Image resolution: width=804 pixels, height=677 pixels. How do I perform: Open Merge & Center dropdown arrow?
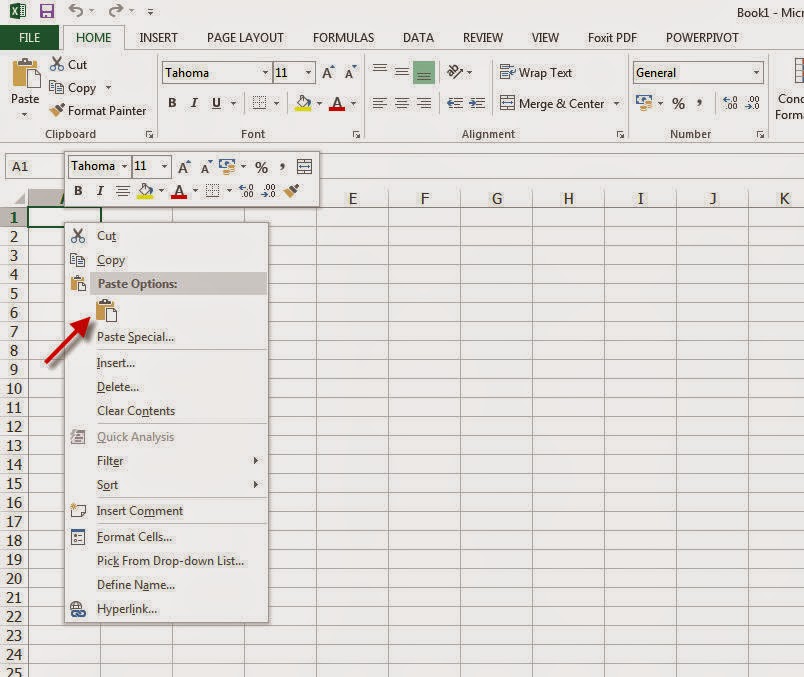(x=616, y=103)
